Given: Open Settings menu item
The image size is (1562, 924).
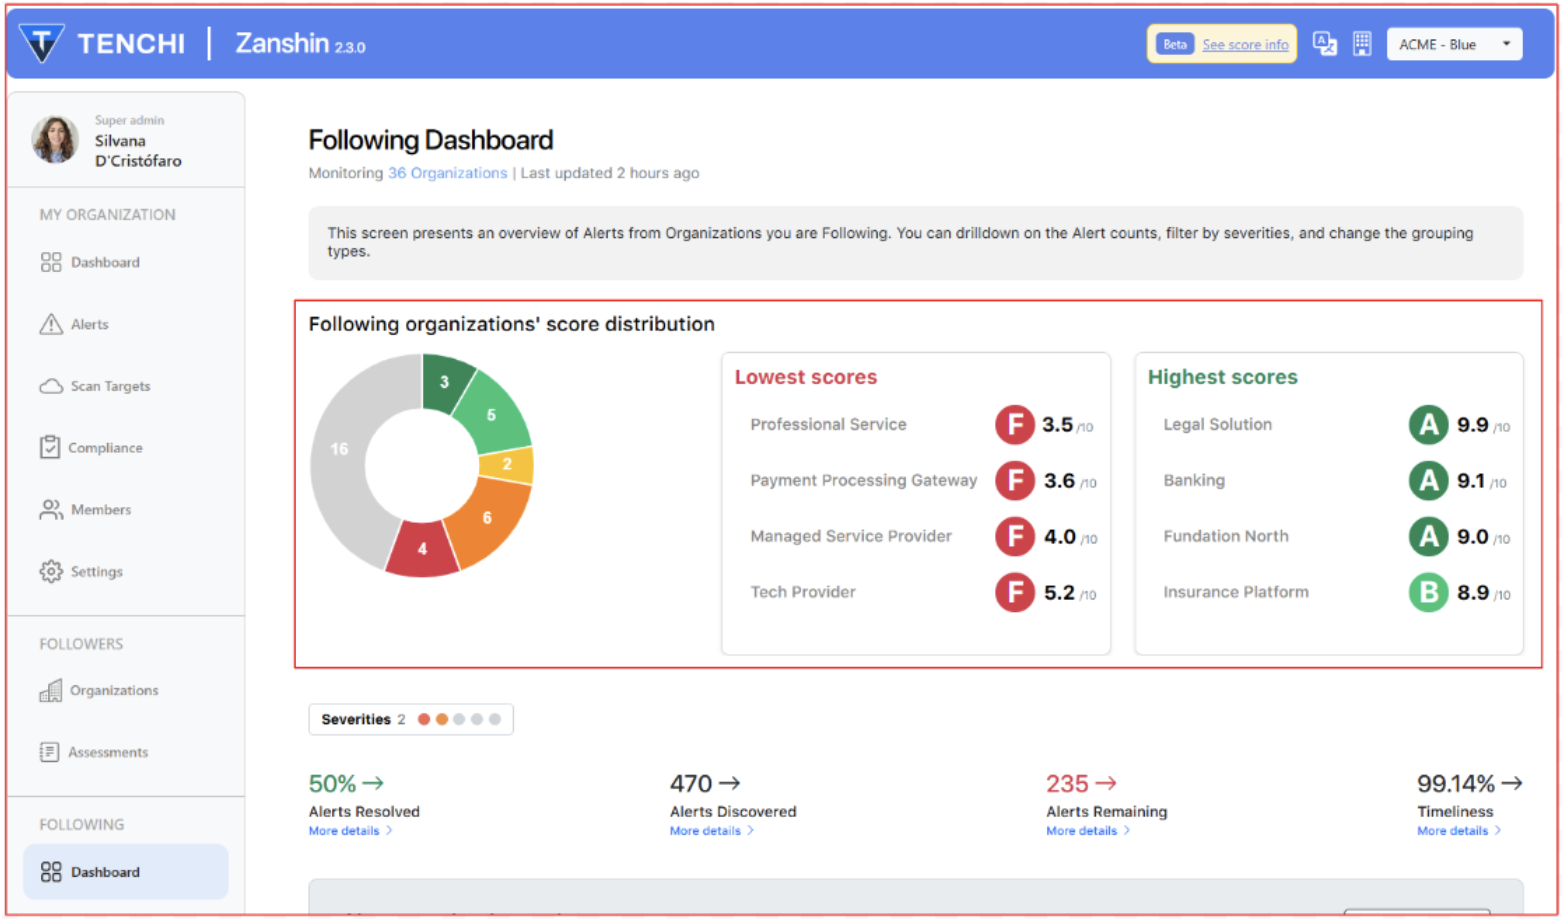Looking at the screenshot, I should coord(97,572).
